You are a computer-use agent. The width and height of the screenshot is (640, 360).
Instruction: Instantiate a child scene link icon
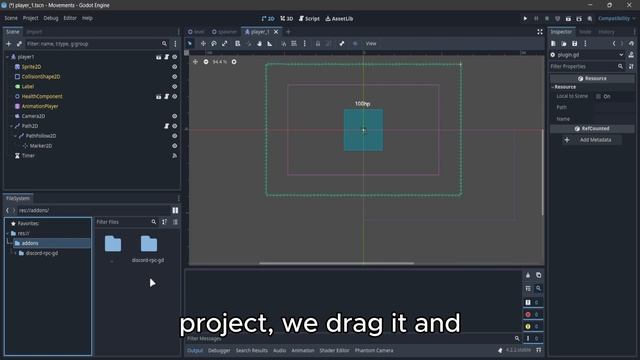19,44
